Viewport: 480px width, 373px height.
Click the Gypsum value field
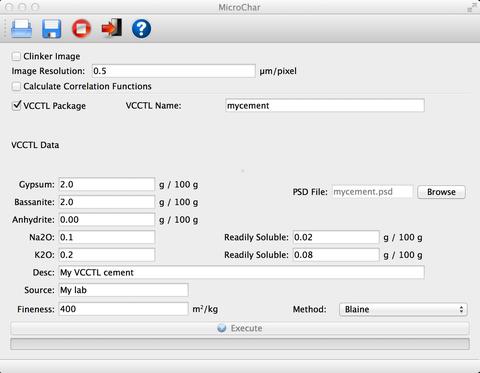coord(107,184)
